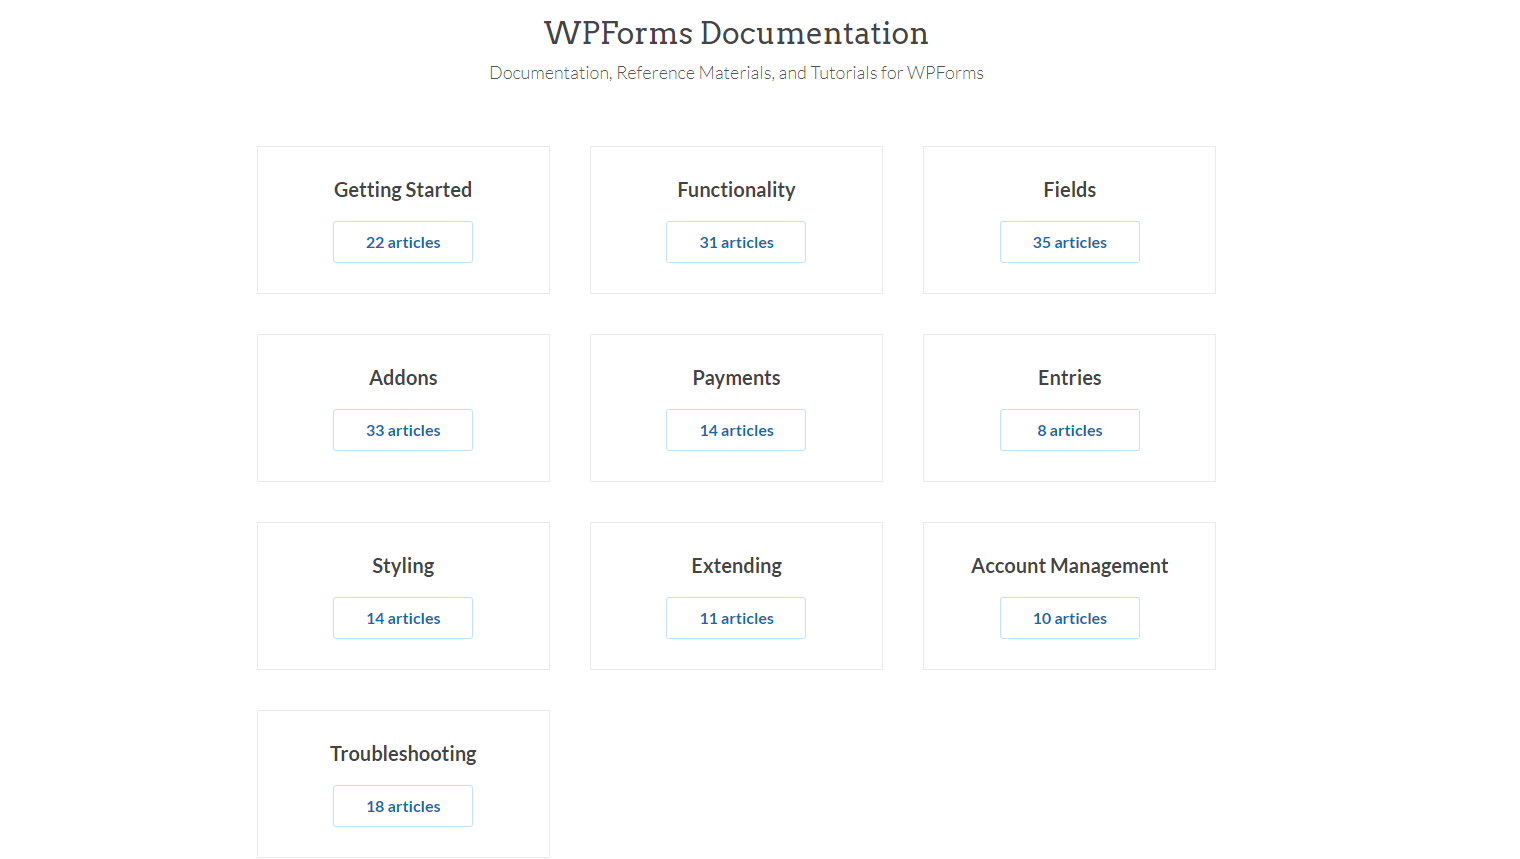The width and height of the screenshot is (1520, 859).
Task: Click the Documentation, Reference Materials subtitle text
Action: [x=736, y=73]
